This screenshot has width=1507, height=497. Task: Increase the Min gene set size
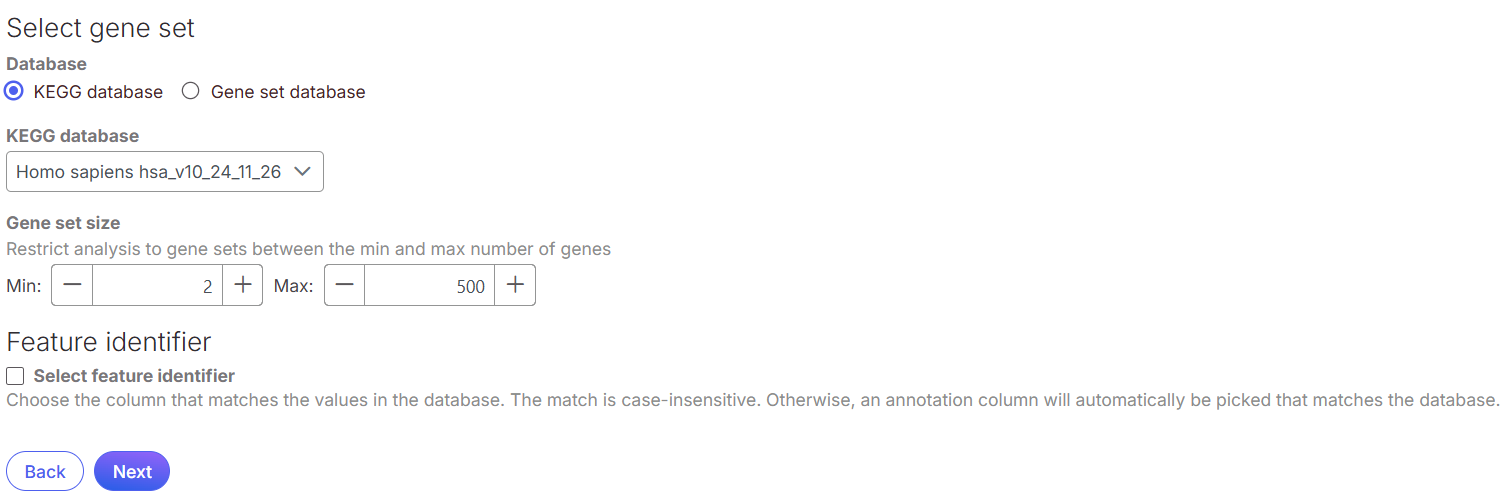click(x=242, y=286)
